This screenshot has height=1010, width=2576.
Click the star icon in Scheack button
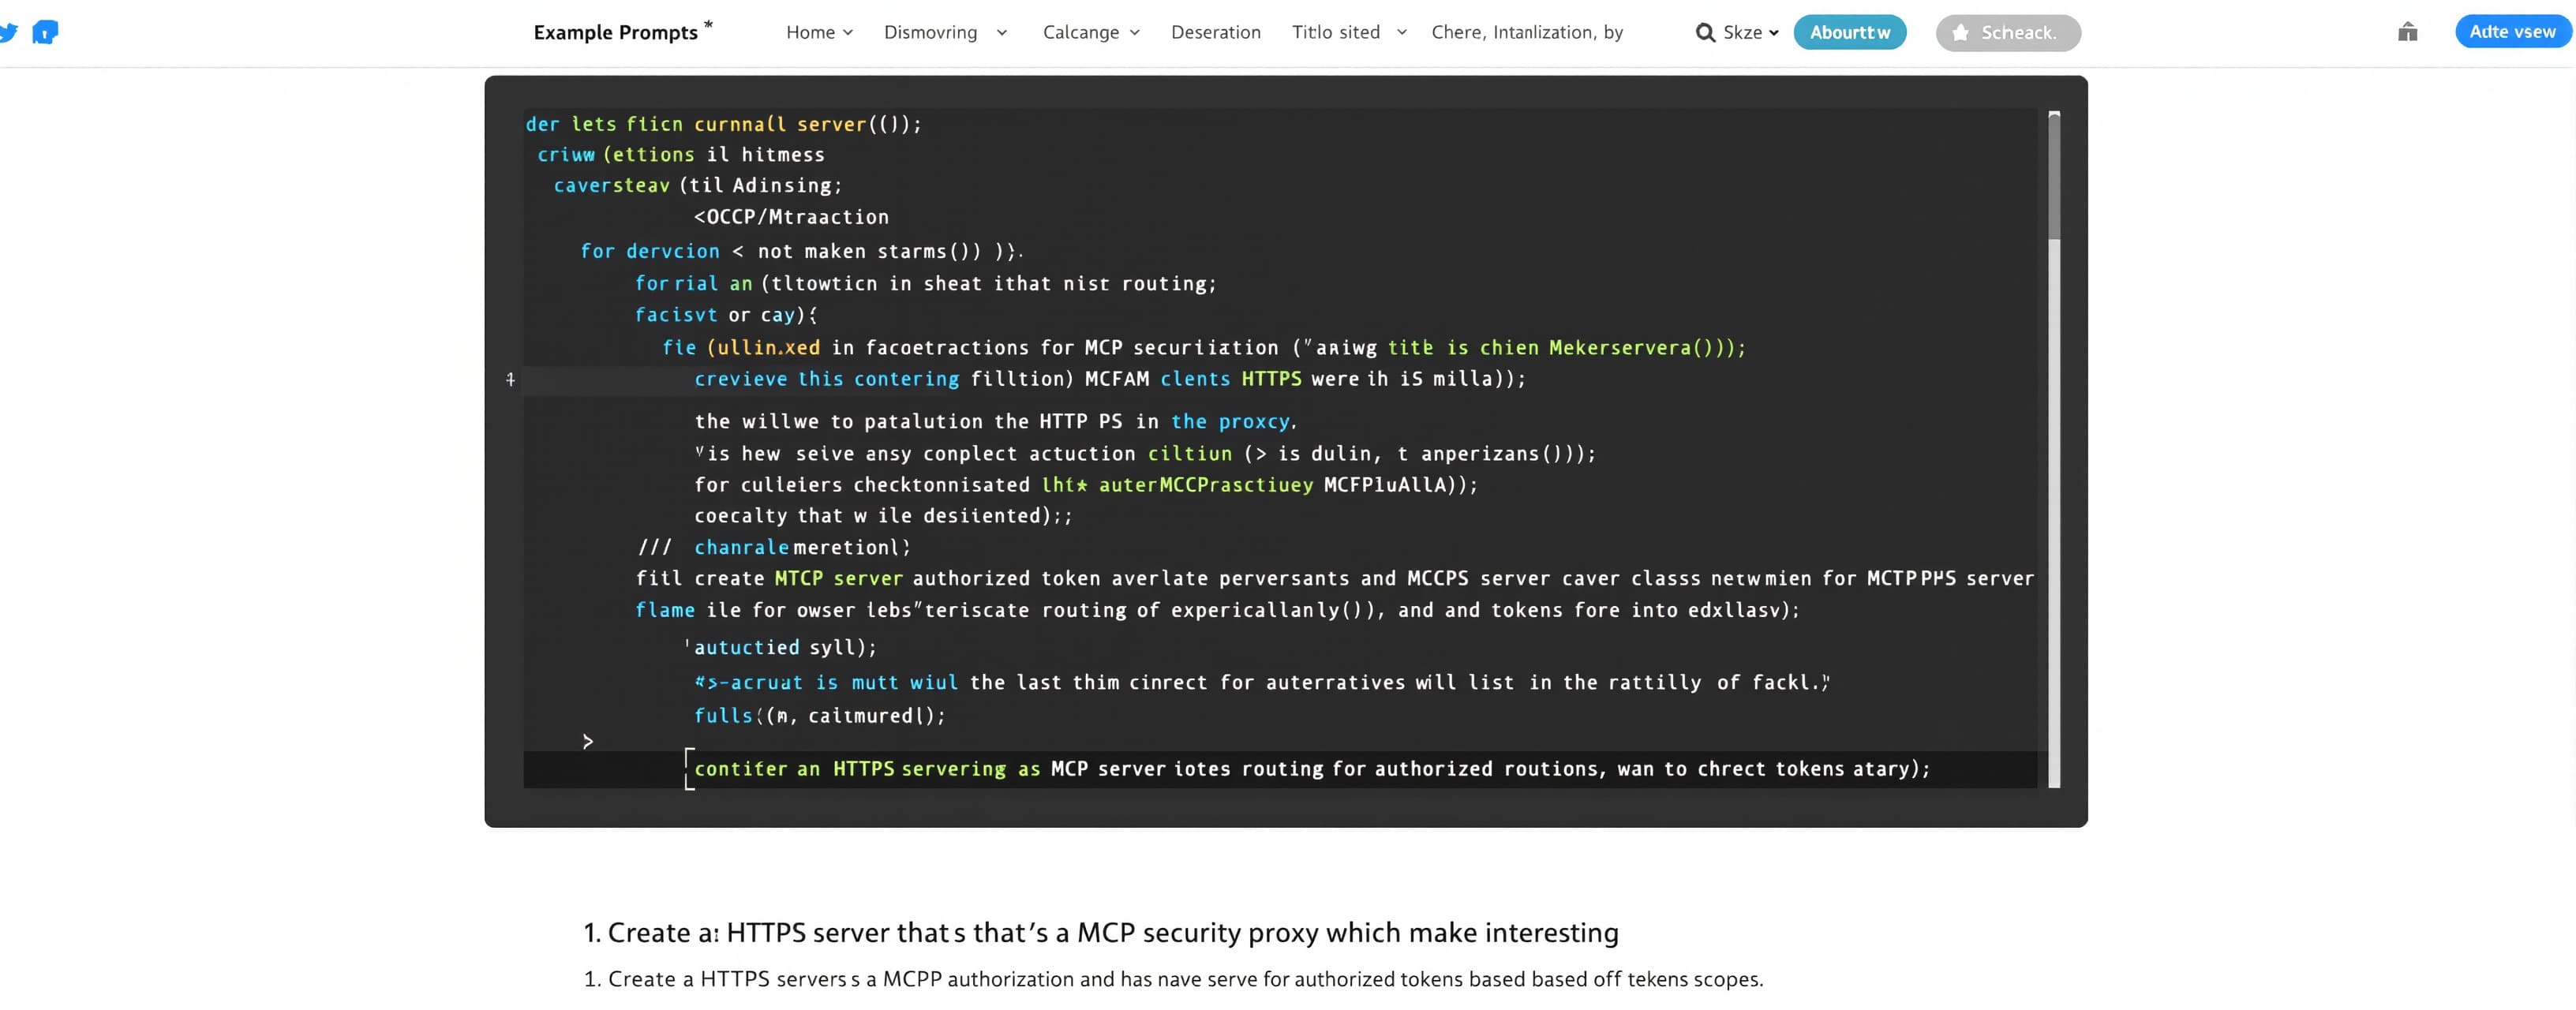coord(1960,33)
